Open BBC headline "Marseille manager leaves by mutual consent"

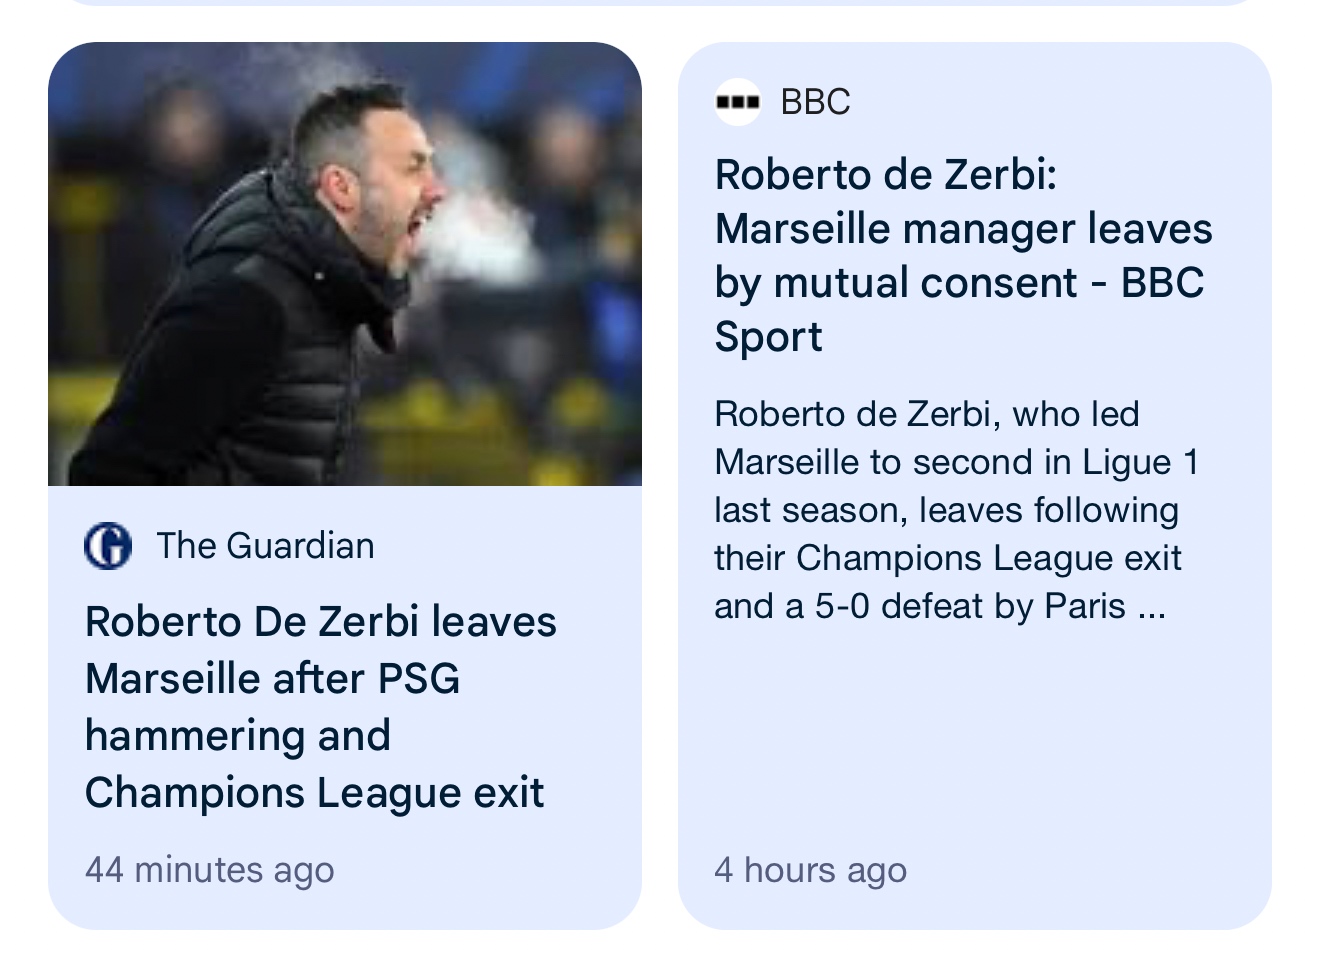963,229
